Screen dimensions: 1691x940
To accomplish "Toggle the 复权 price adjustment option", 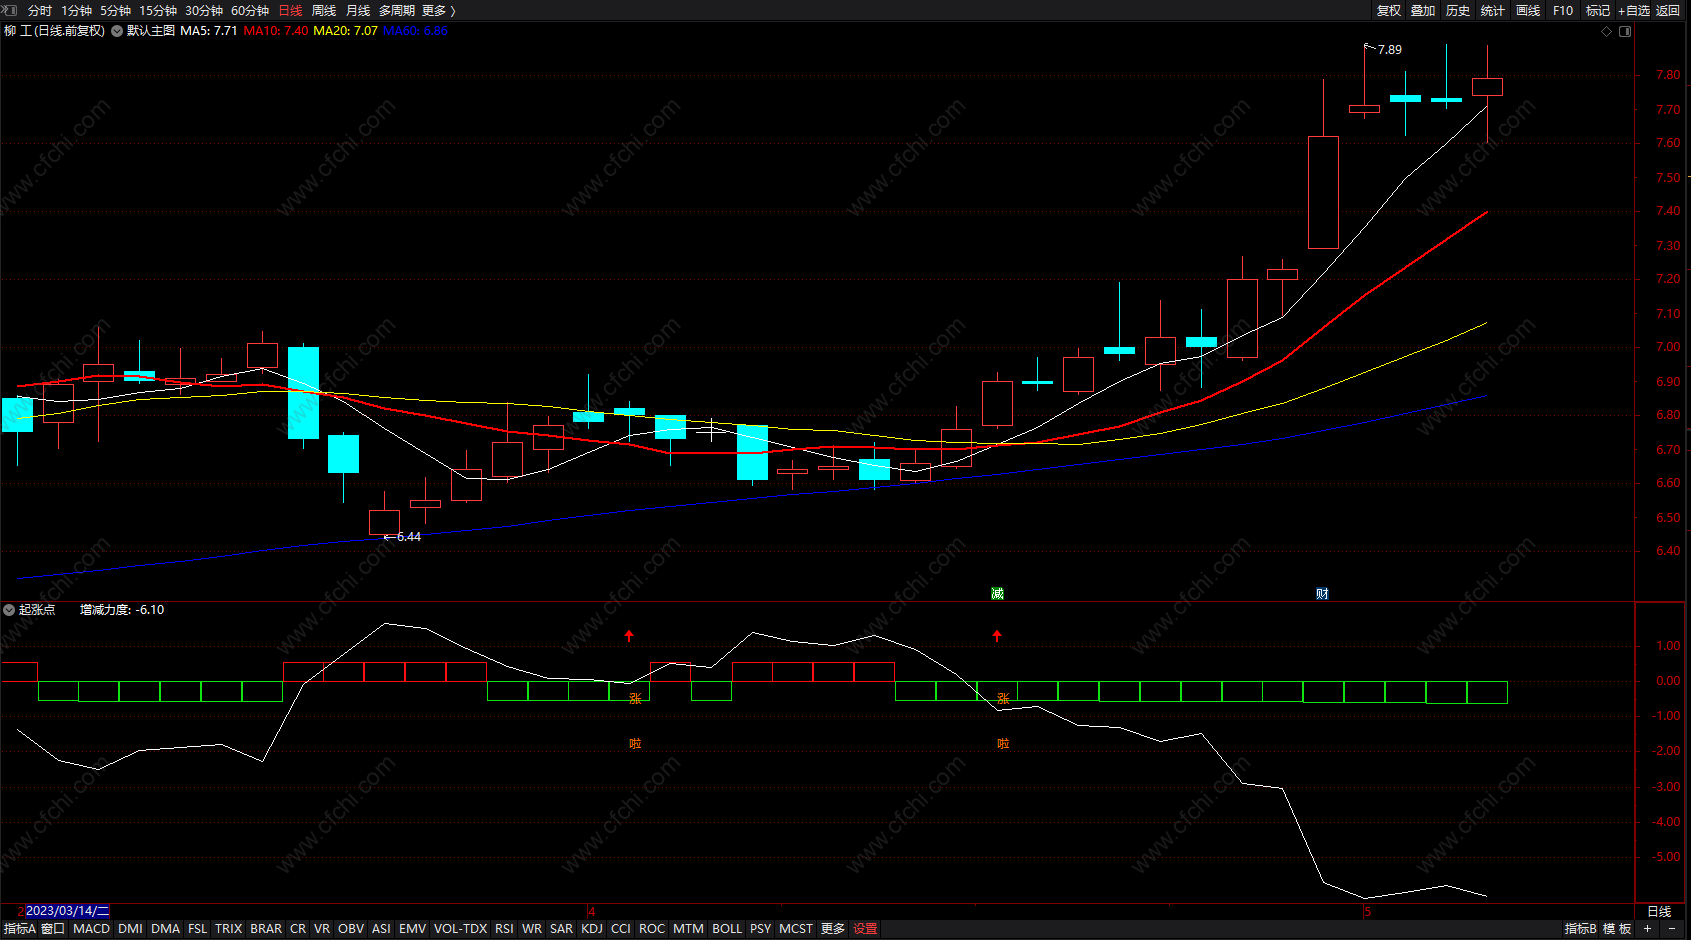I will coord(1388,10).
